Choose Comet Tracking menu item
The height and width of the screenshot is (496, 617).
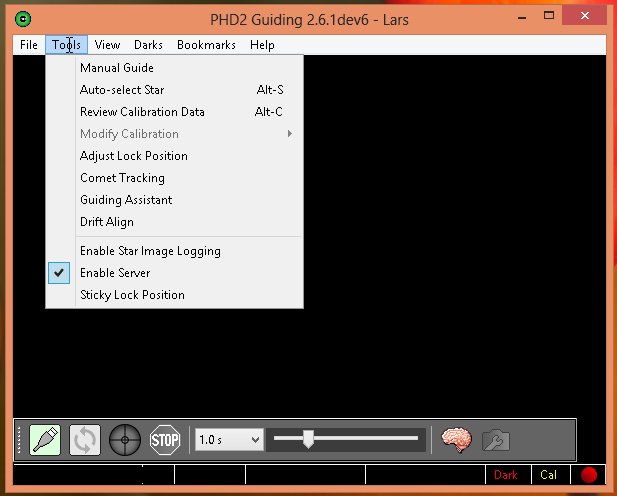[x=174, y=178]
